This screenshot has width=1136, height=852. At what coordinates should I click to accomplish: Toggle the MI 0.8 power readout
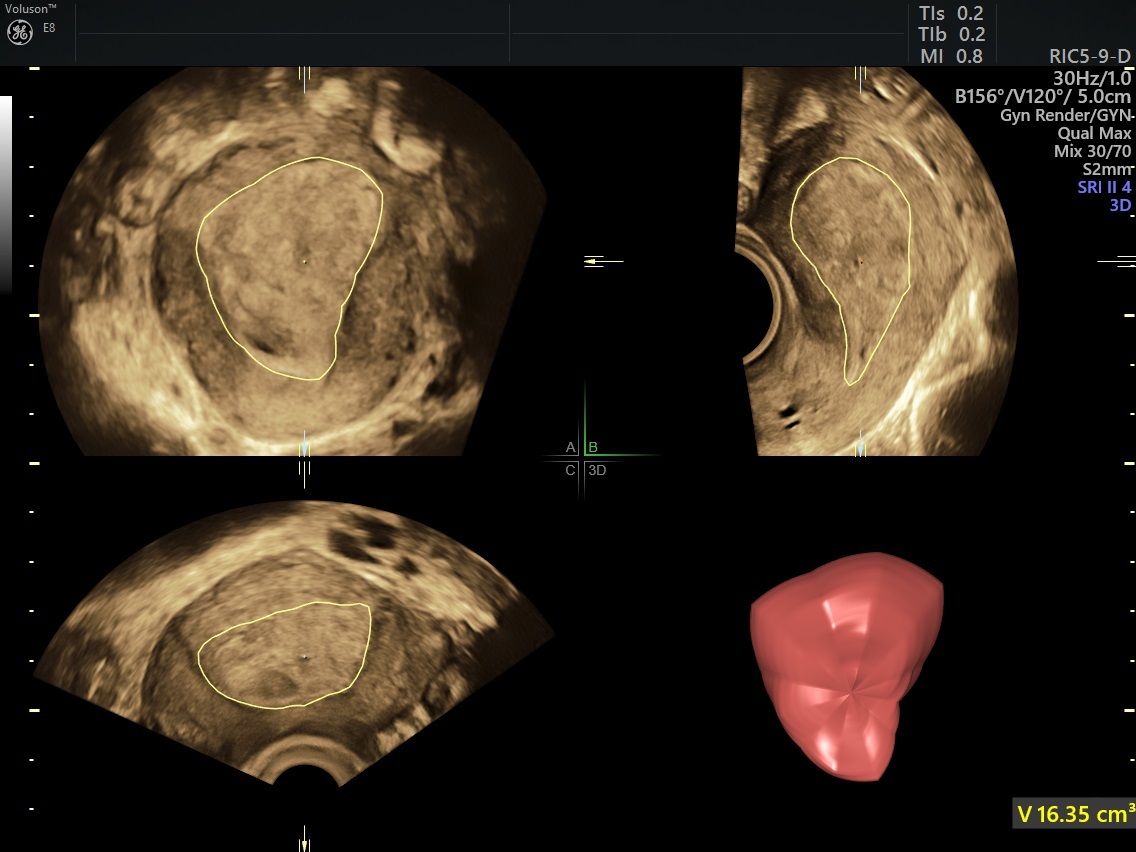[949, 56]
